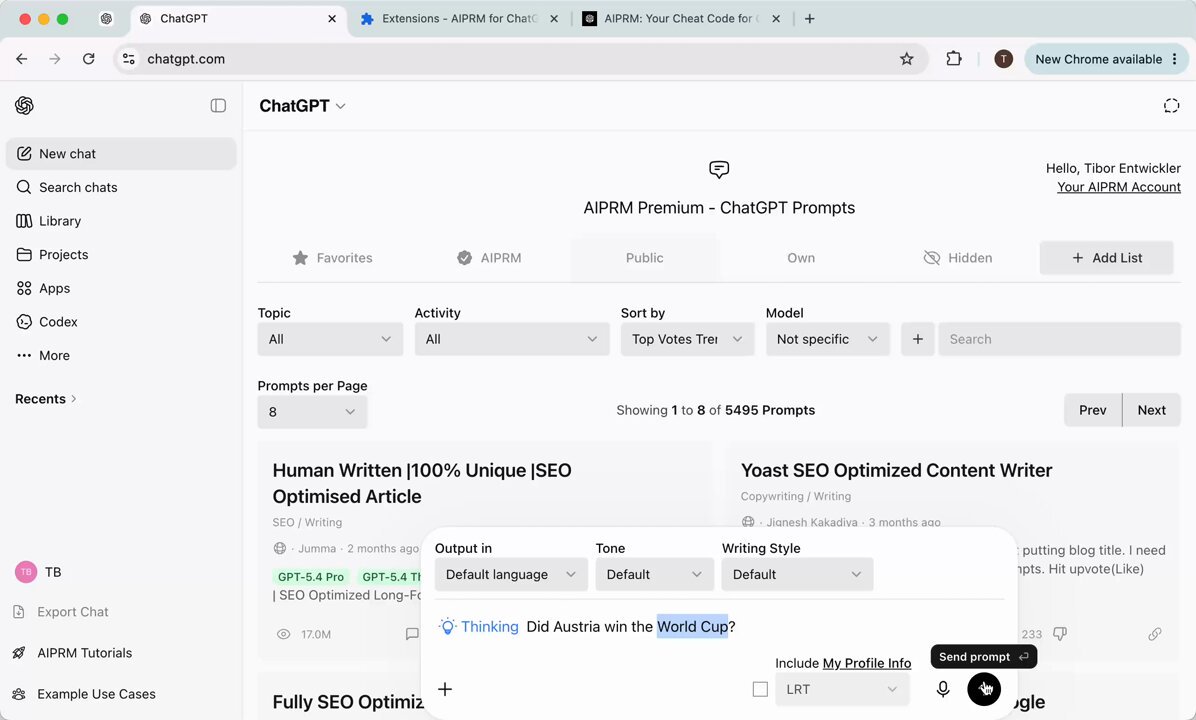This screenshot has height=720, width=1196.
Task: Open AIPRM Tutorials link
Action: click(x=73, y=653)
